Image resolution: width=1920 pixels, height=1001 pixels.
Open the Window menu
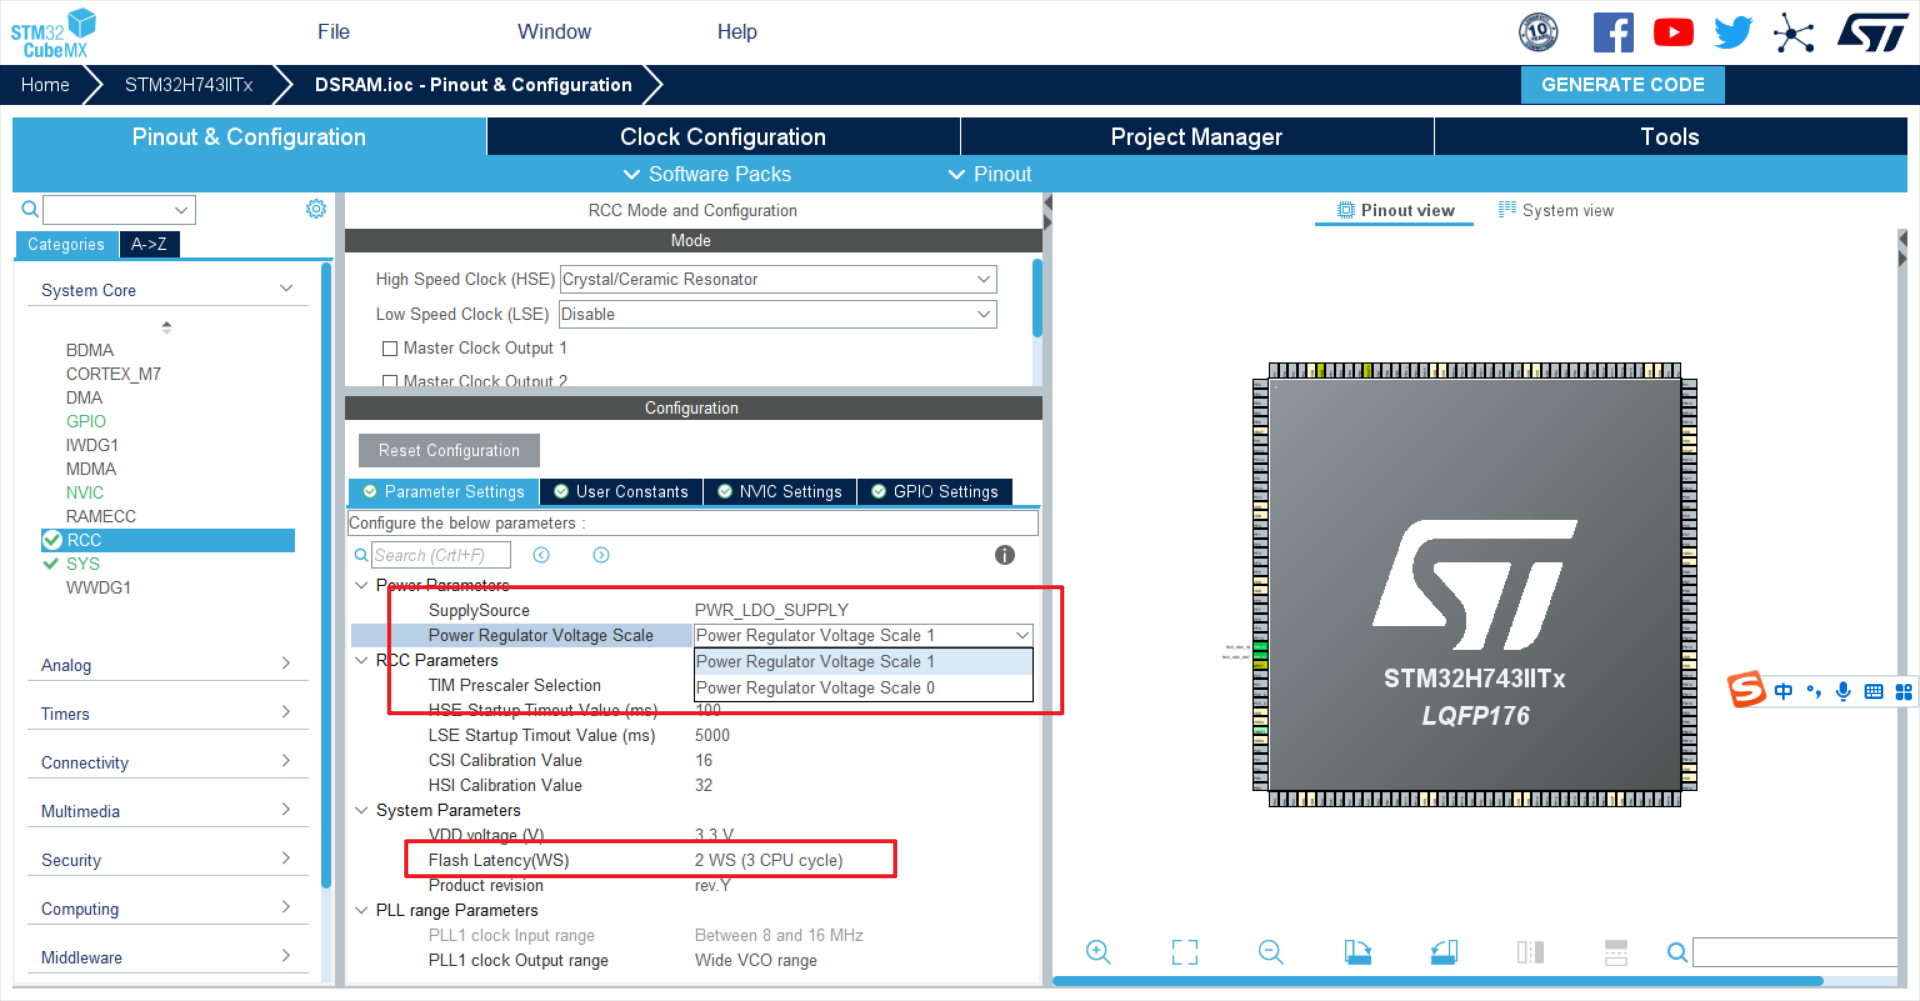[554, 31]
